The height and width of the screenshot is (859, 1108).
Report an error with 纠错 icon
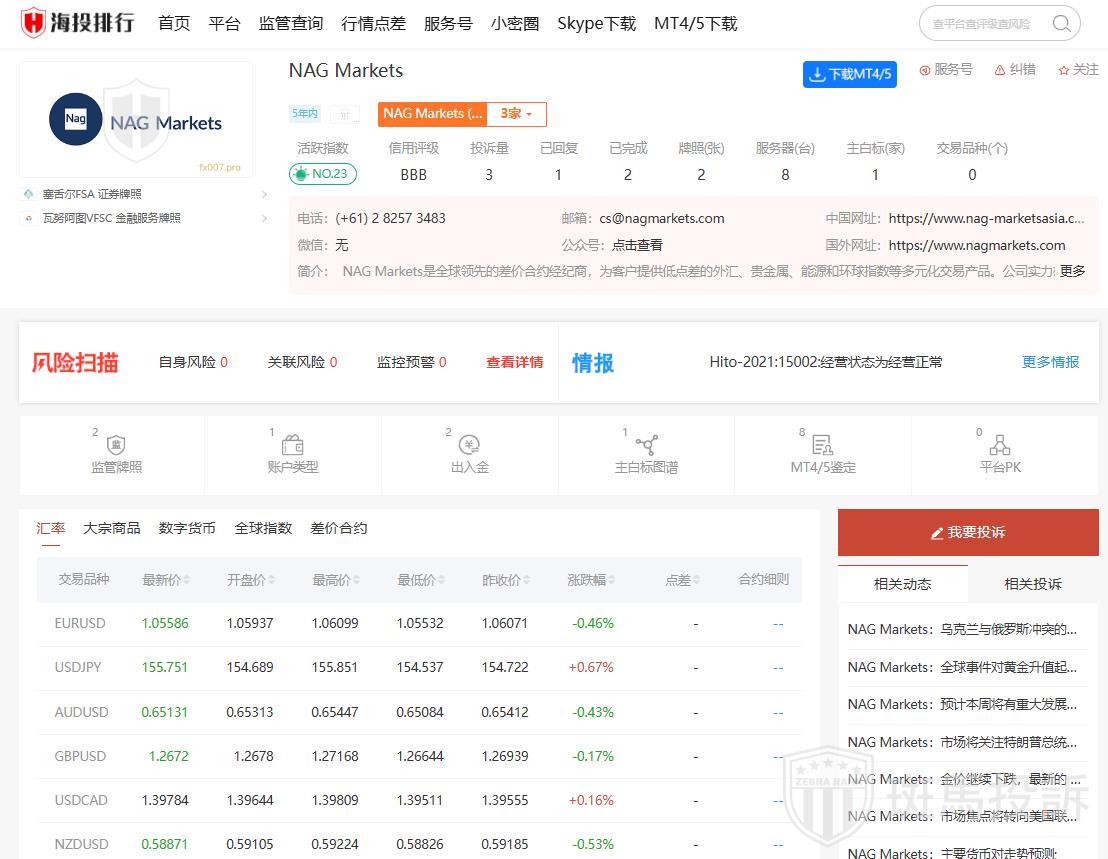pyautogui.click(x=1000, y=70)
